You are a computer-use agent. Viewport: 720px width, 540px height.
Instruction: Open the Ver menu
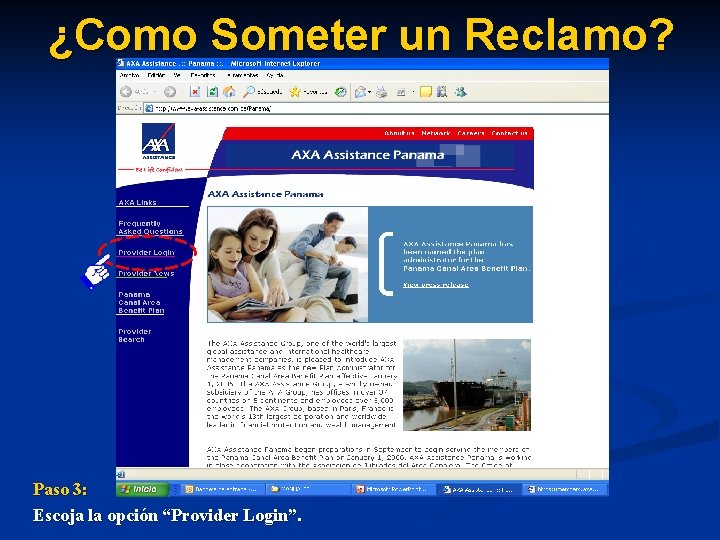click(x=177, y=75)
